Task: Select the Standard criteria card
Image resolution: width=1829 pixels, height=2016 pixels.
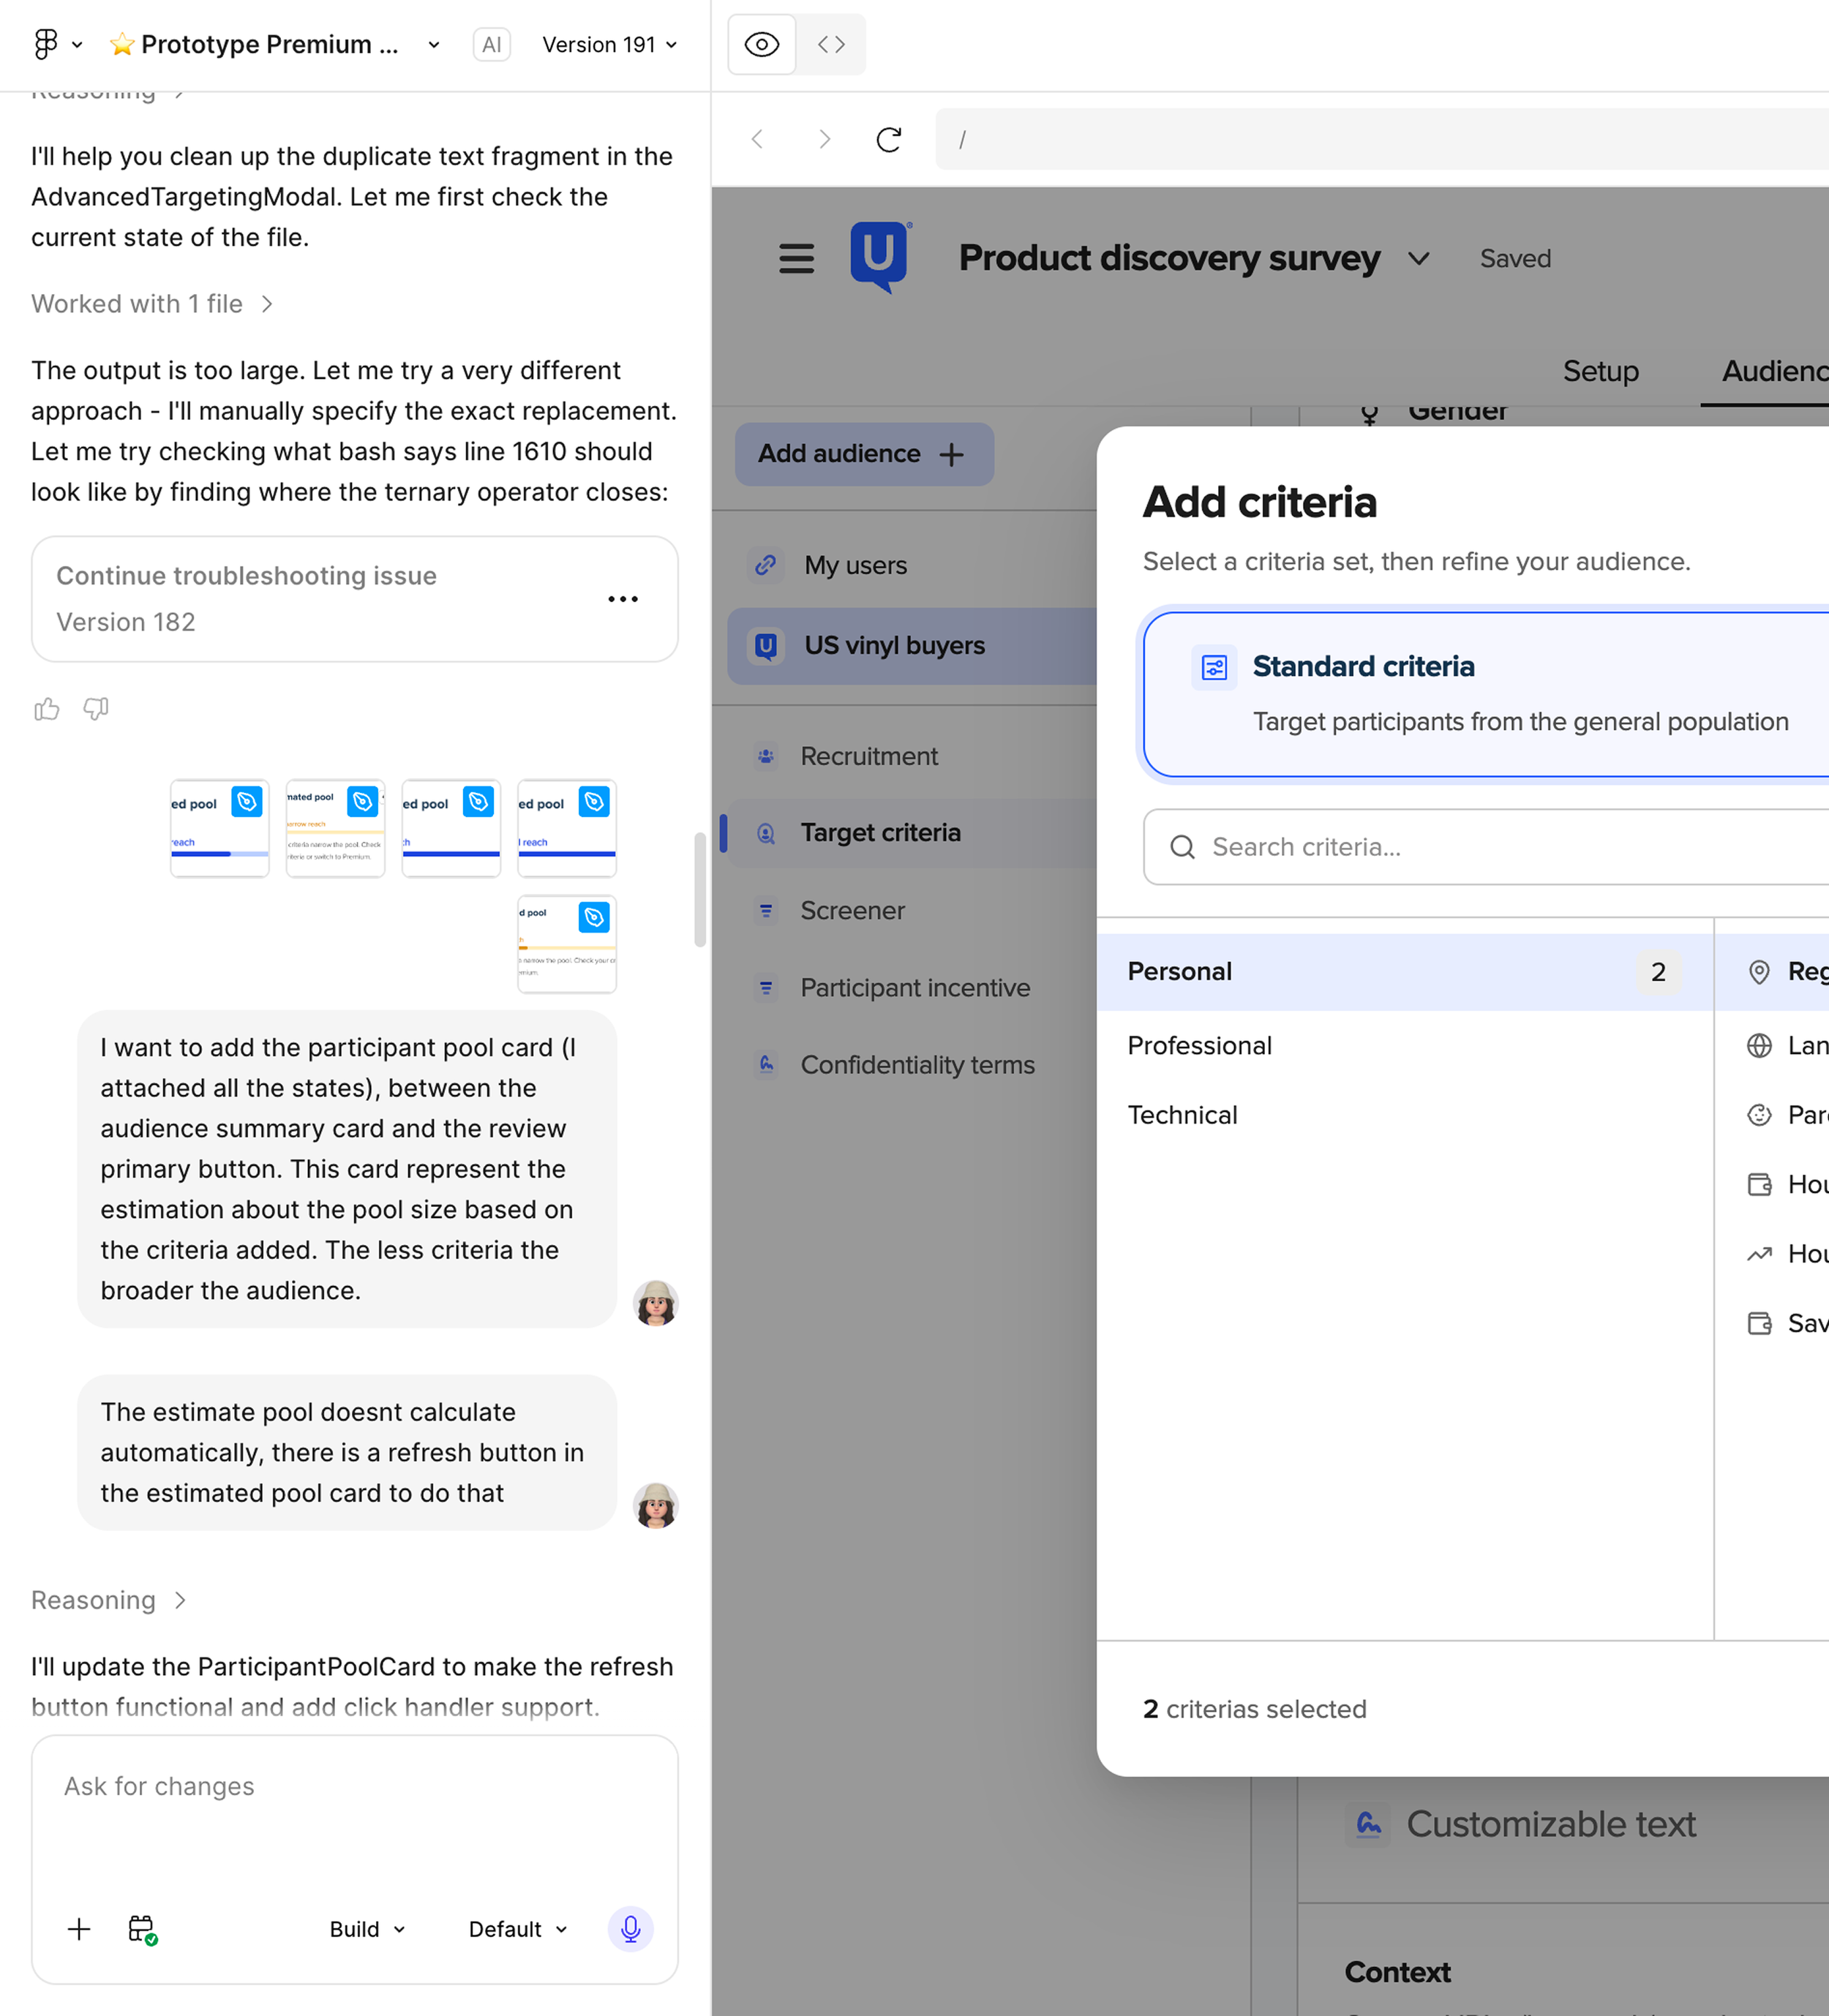Action: (1486, 694)
